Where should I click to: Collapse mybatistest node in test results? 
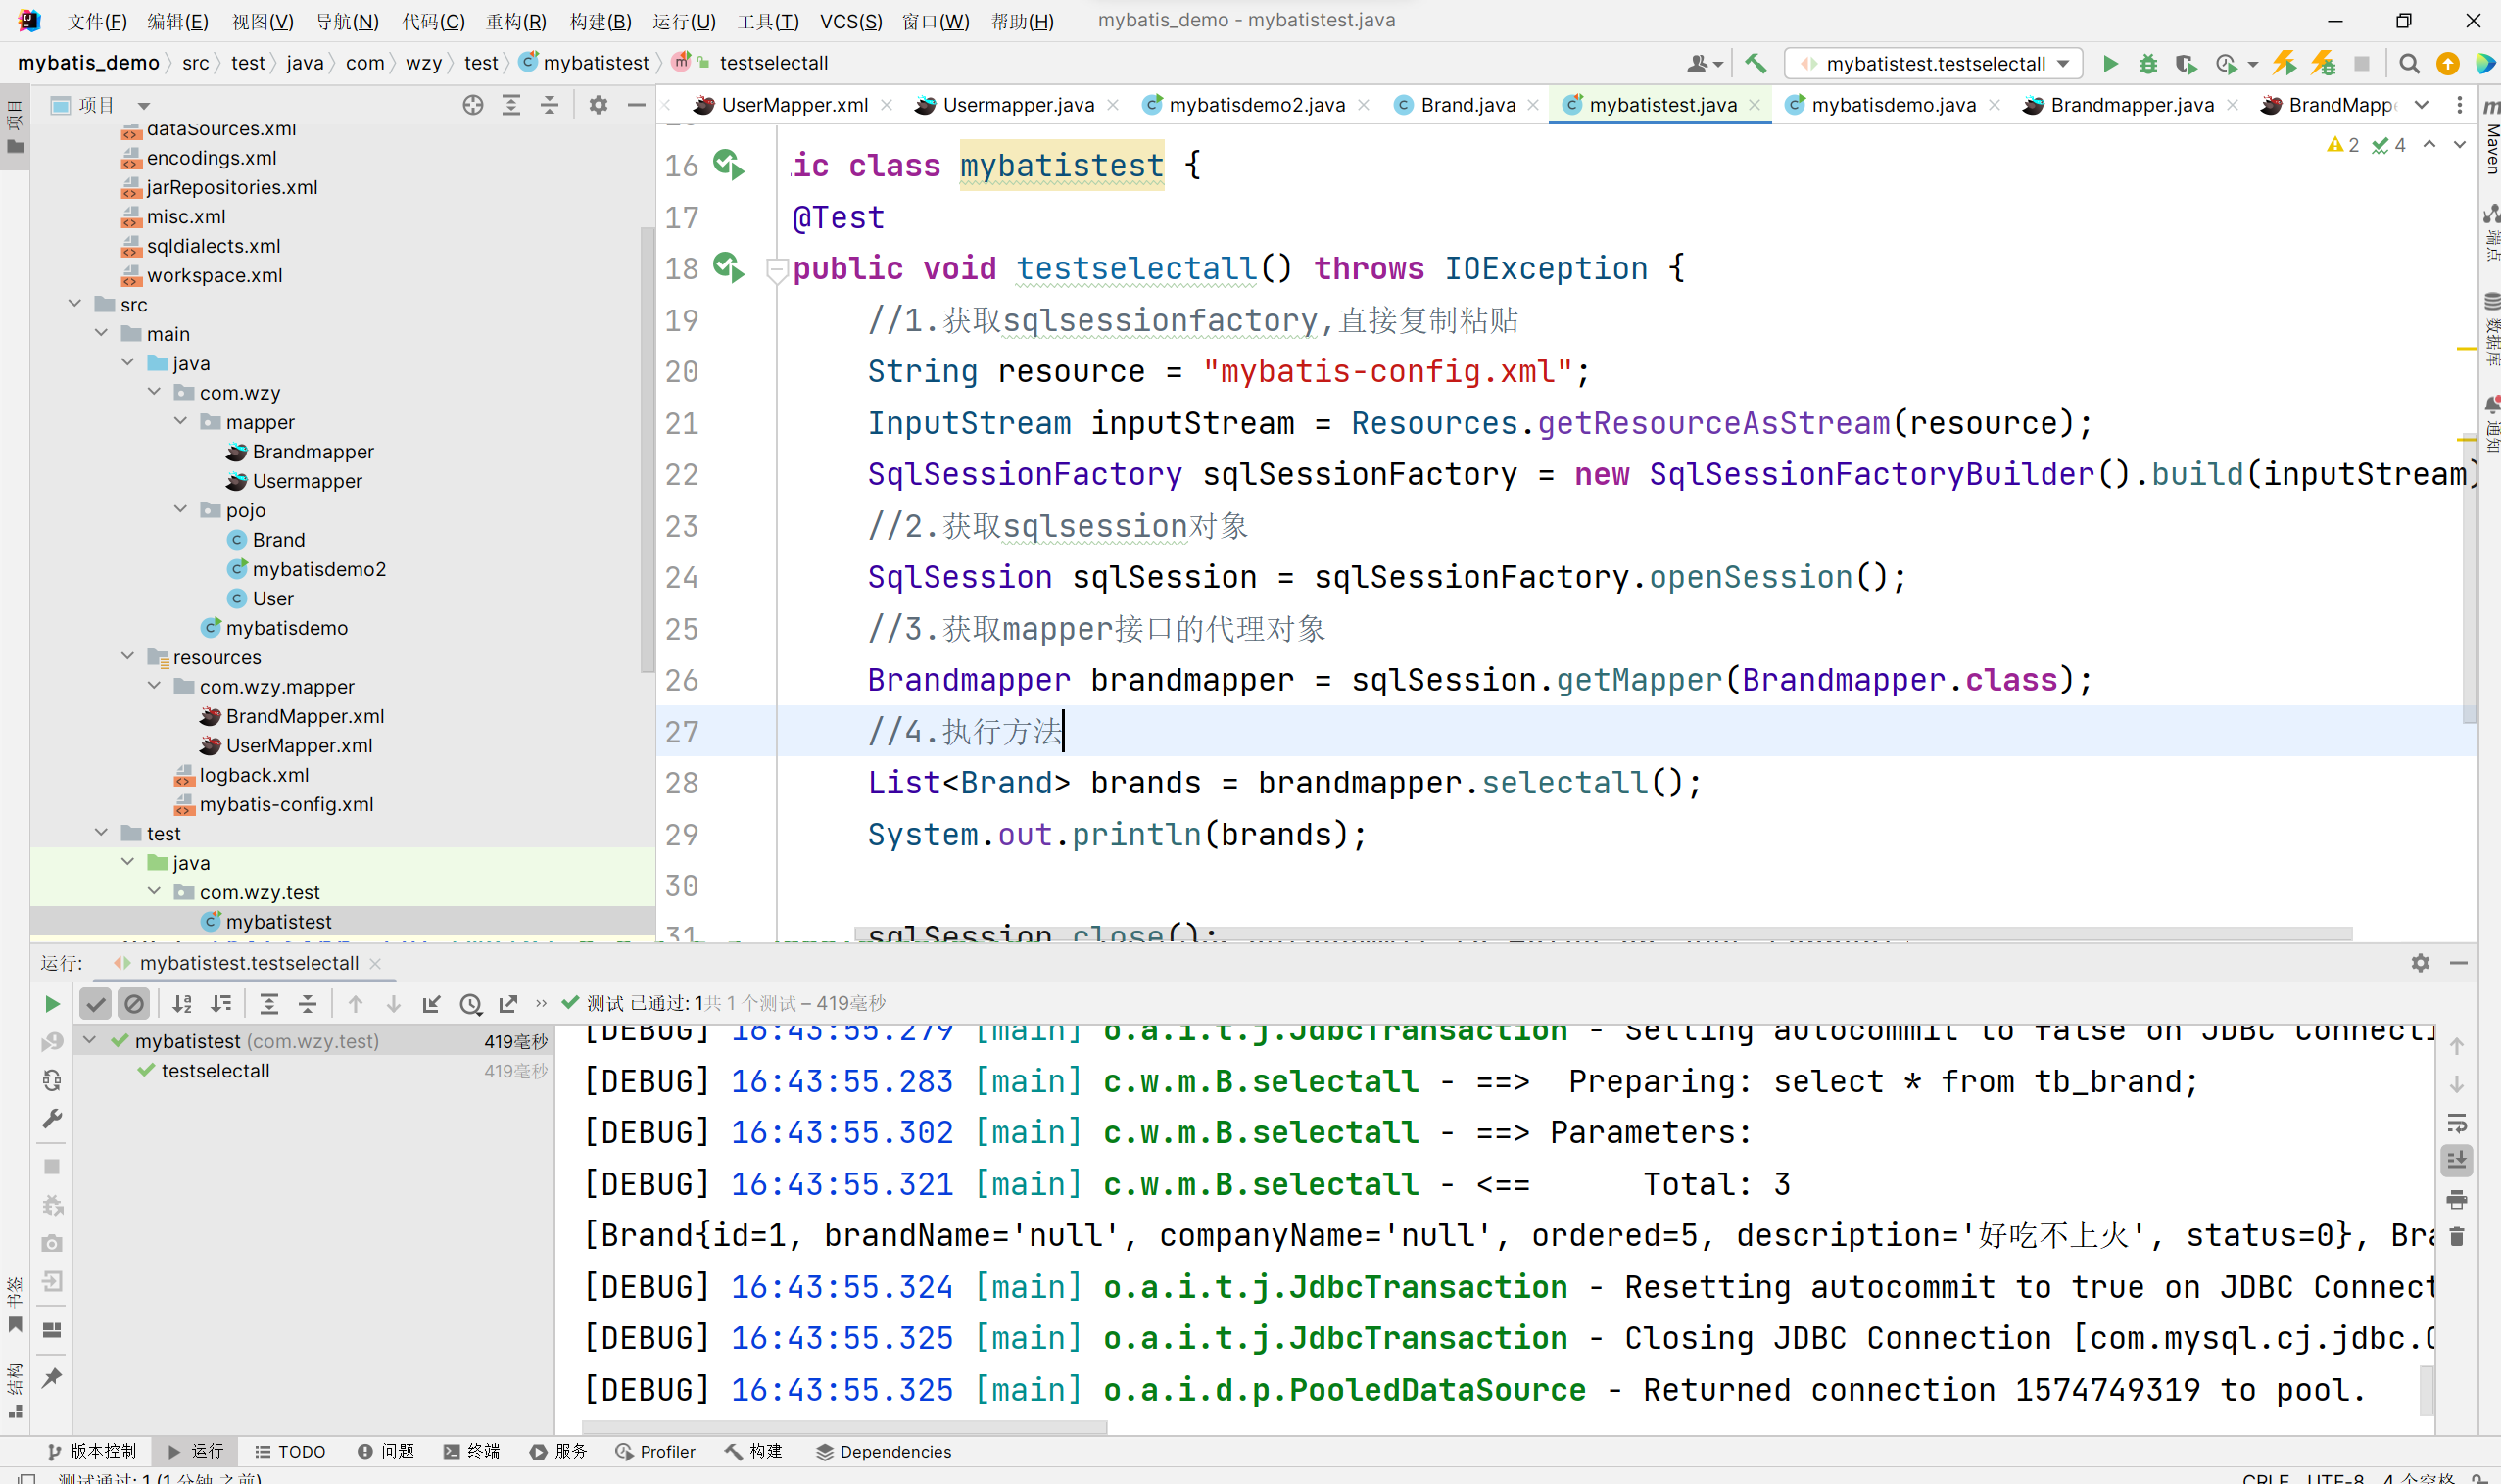coord(90,1041)
